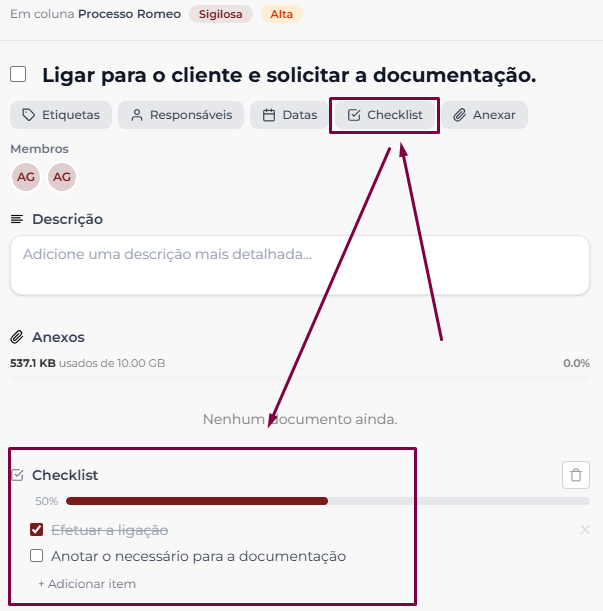Screen dimensions: 603x611
Task: Click the Anexos paperclip icon
Action: (x=17, y=337)
